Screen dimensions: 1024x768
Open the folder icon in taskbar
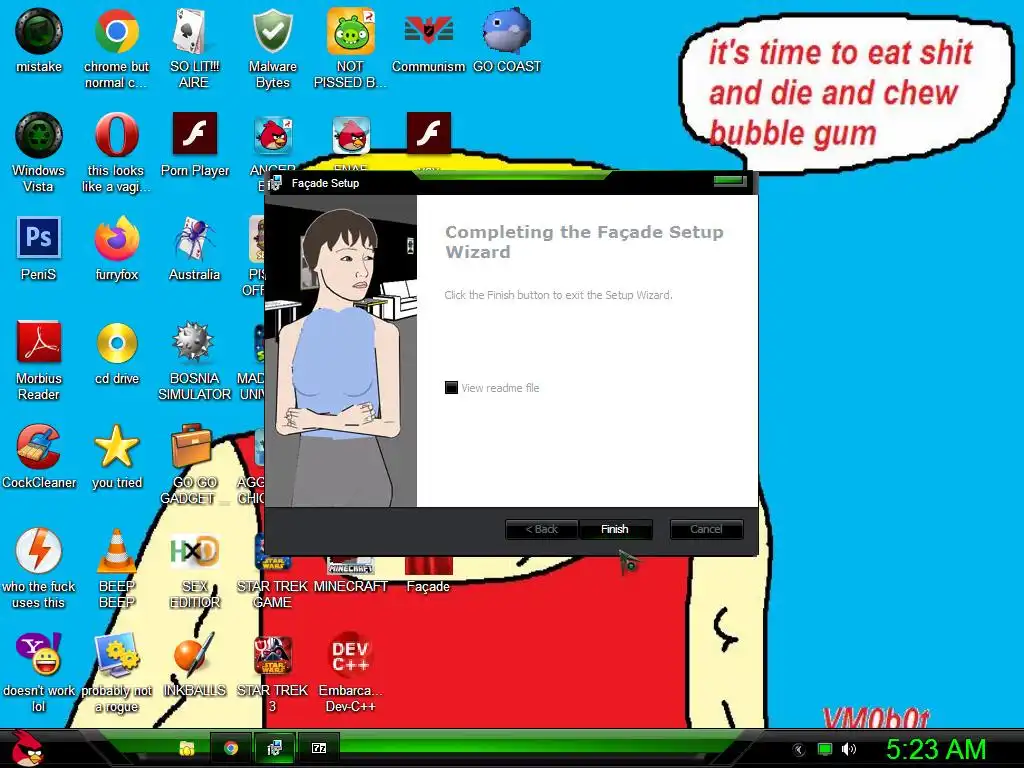187,748
